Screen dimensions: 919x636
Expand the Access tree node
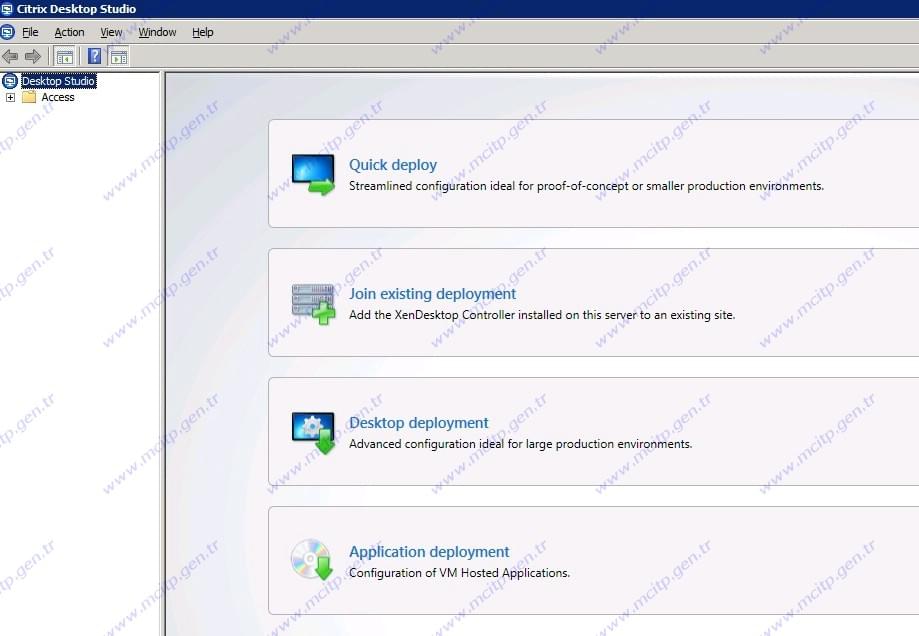10,97
